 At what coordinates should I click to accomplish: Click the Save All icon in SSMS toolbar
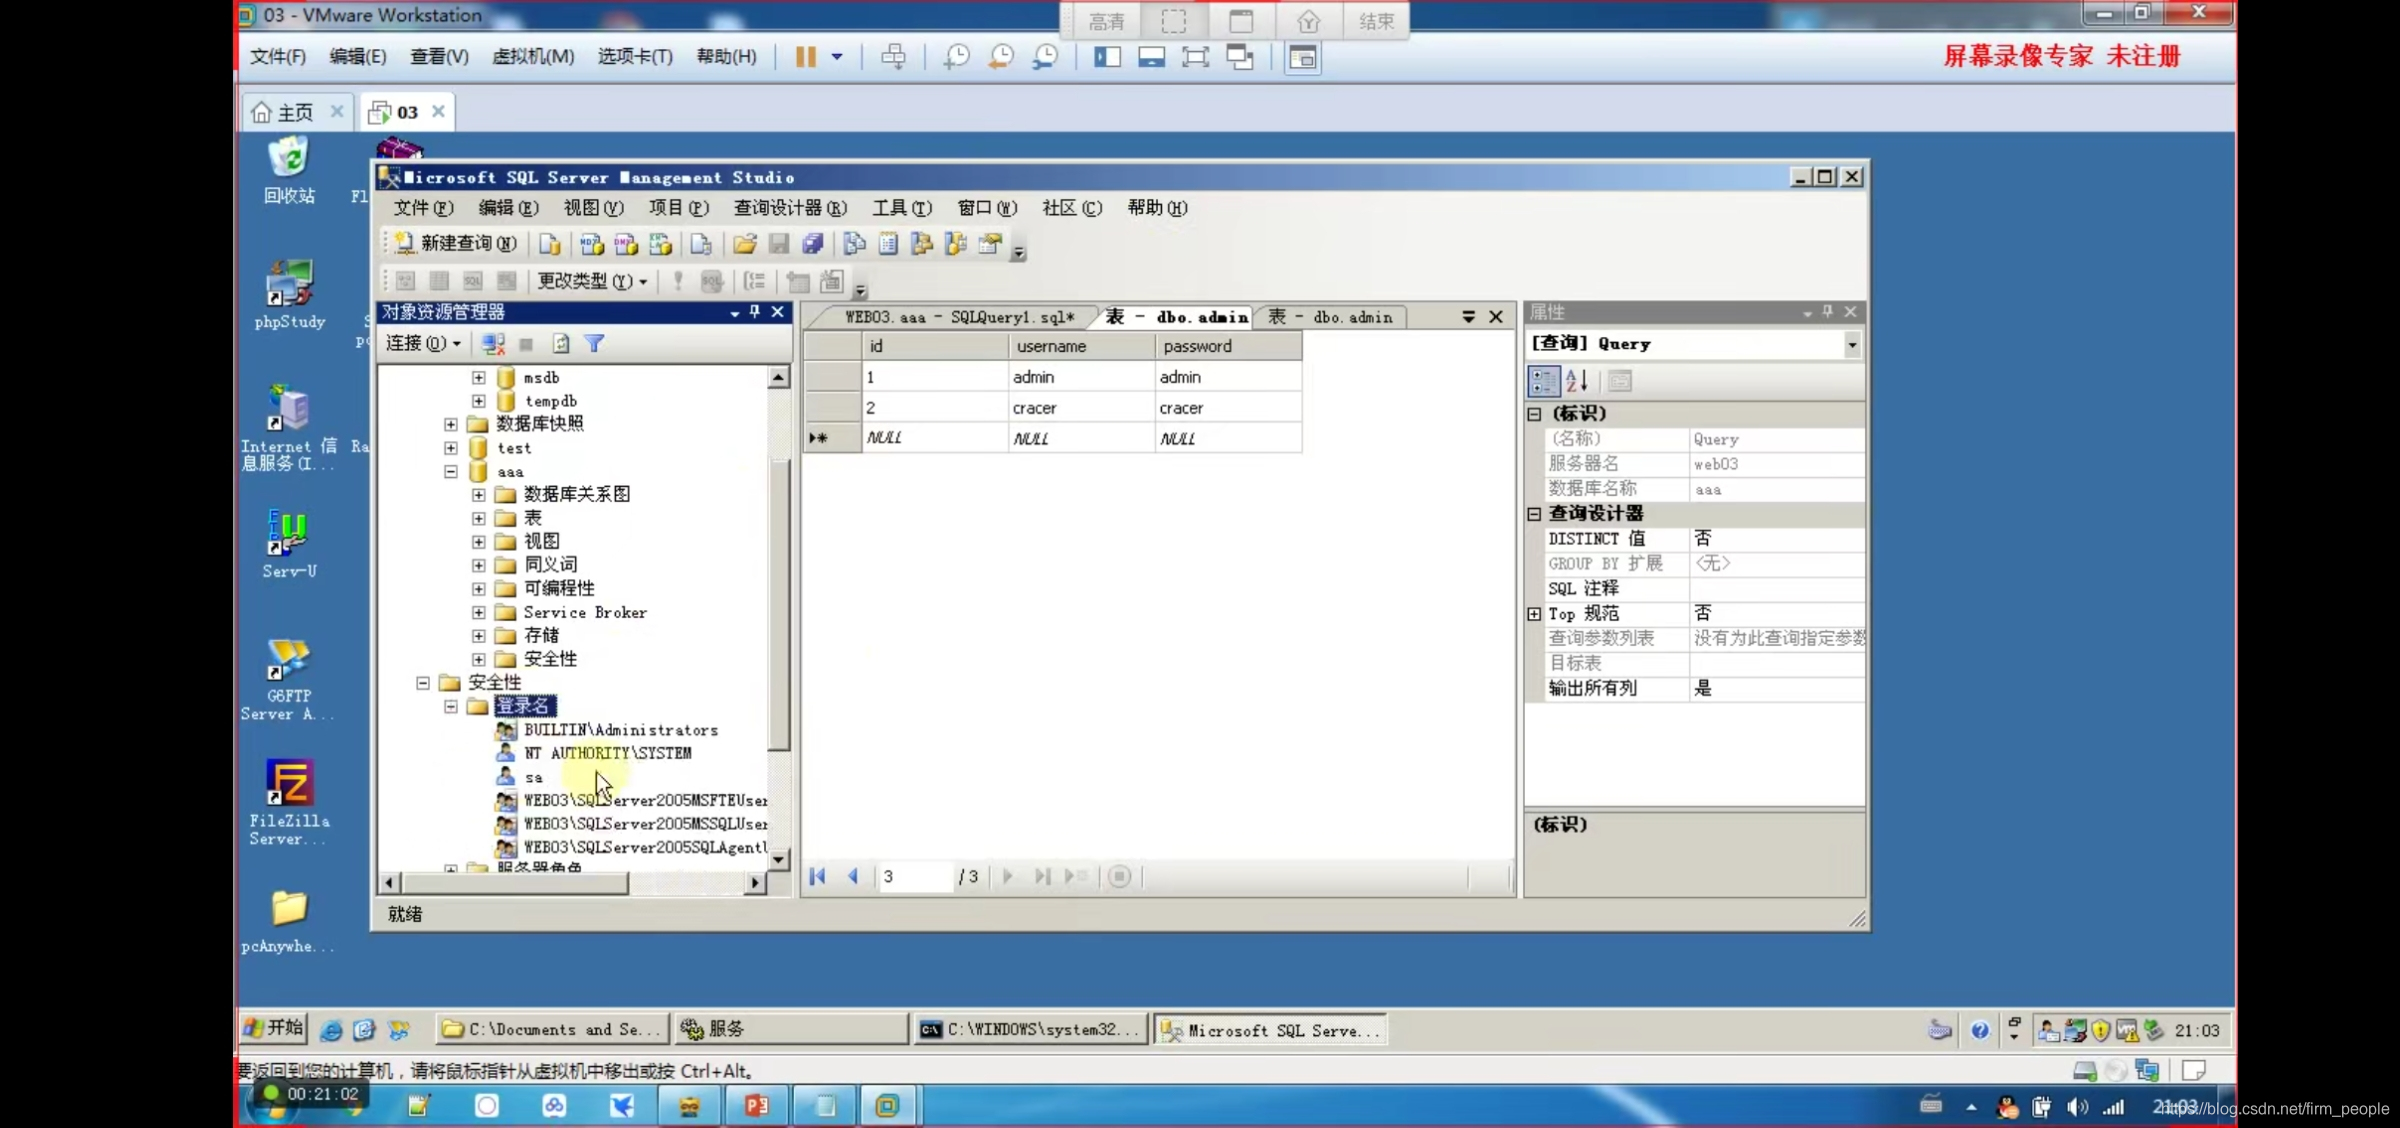tap(813, 243)
